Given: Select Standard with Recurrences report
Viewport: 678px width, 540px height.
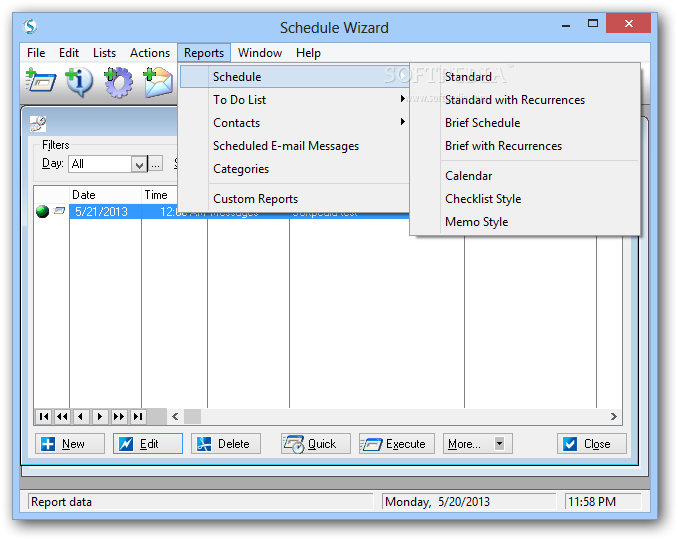Looking at the screenshot, I should [x=525, y=99].
